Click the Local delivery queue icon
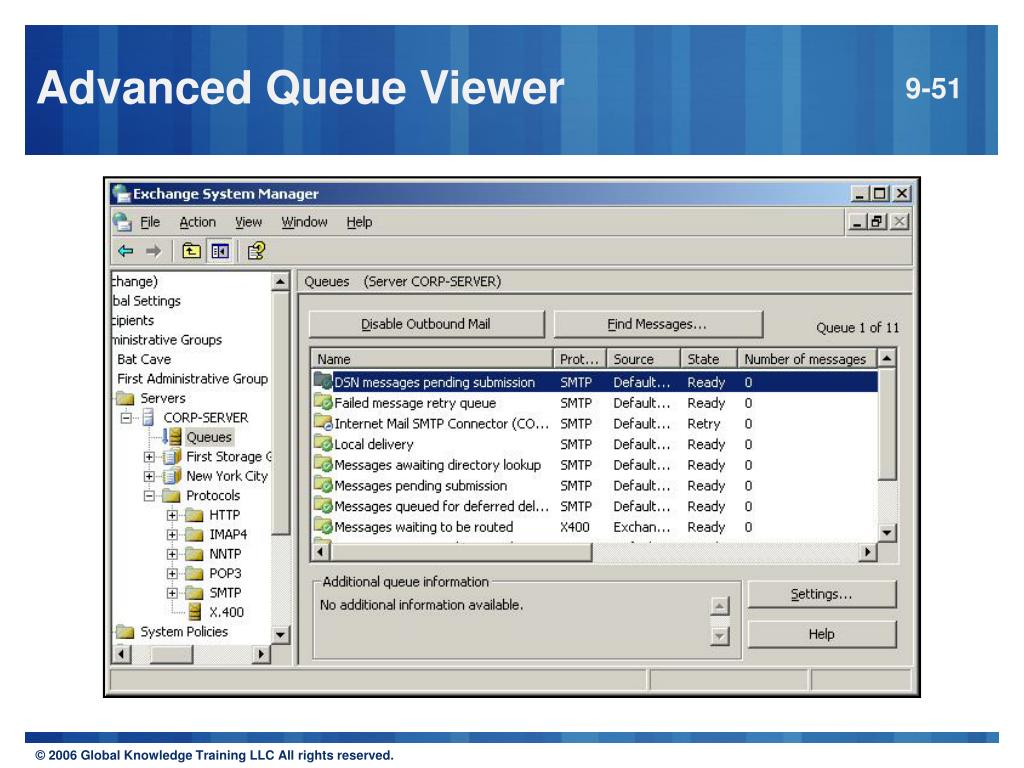The height and width of the screenshot is (768, 1024). [x=323, y=444]
